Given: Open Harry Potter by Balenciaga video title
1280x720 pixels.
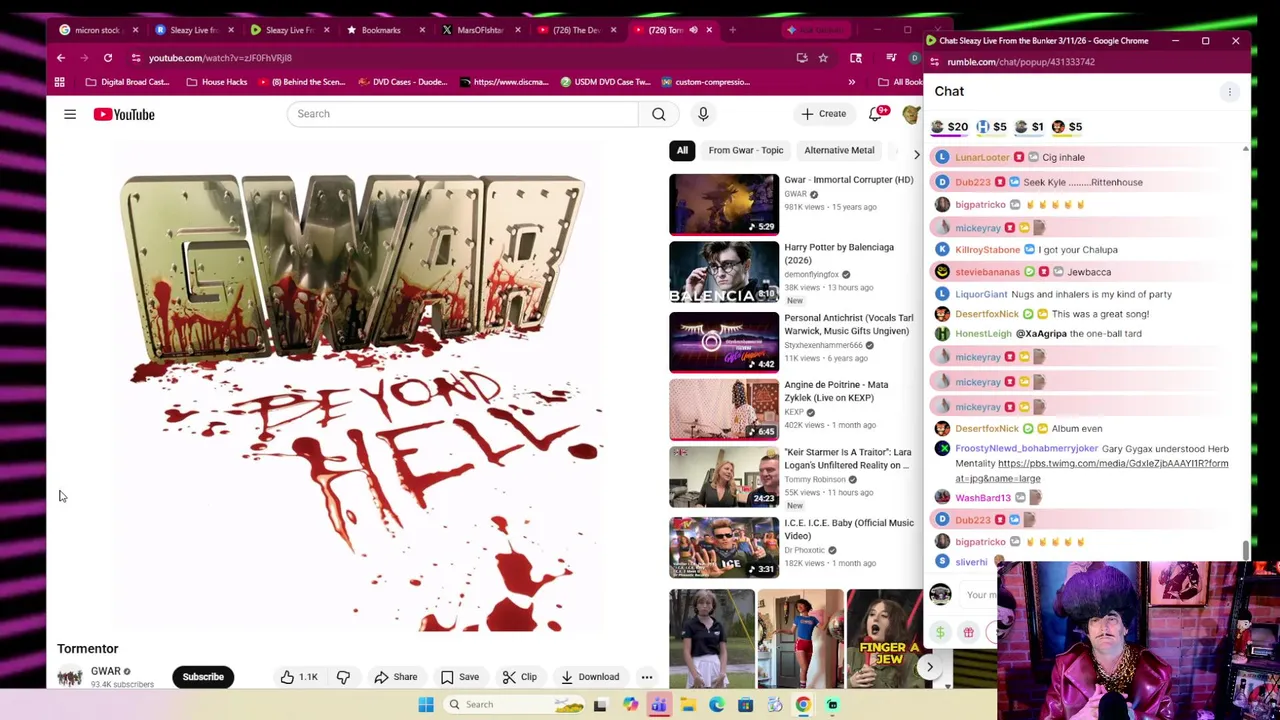Looking at the screenshot, I should coord(839,253).
